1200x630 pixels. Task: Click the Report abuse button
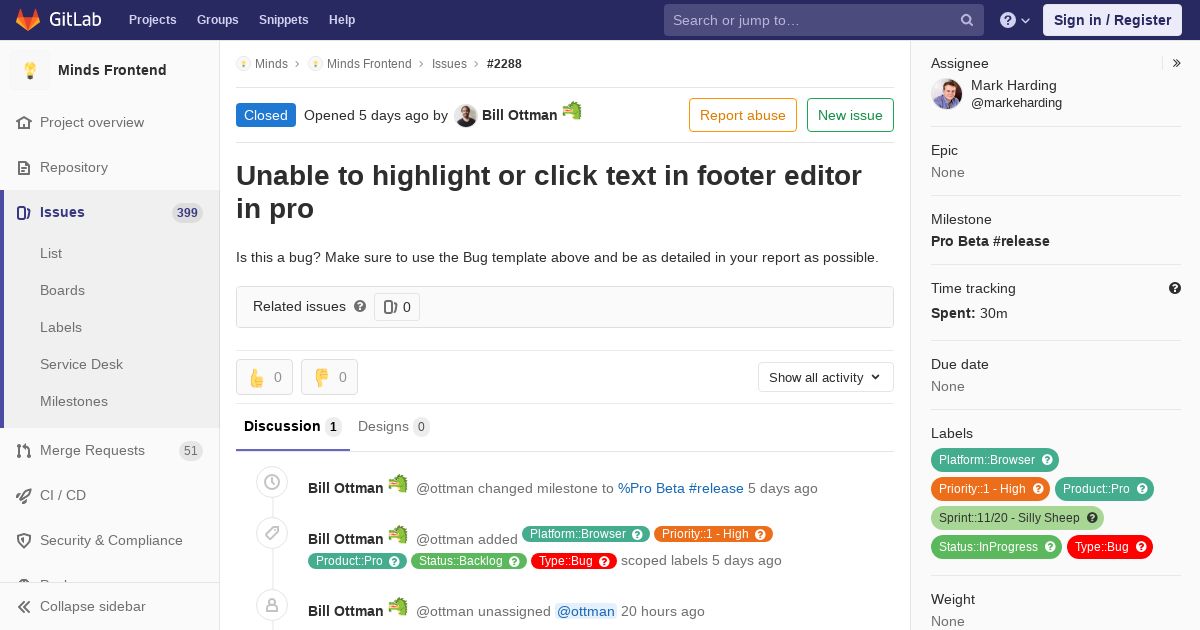[743, 115]
